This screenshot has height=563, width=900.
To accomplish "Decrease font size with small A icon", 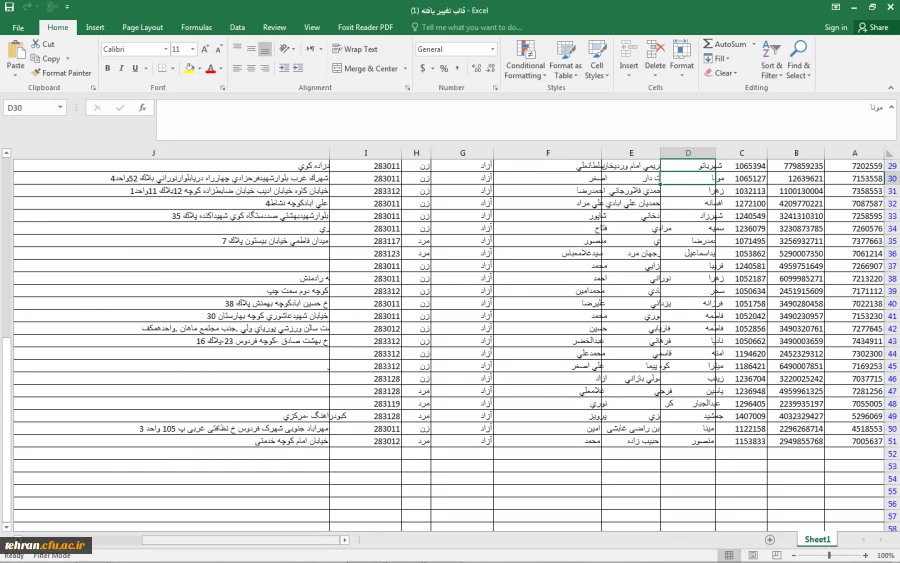I will coord(219,49).
